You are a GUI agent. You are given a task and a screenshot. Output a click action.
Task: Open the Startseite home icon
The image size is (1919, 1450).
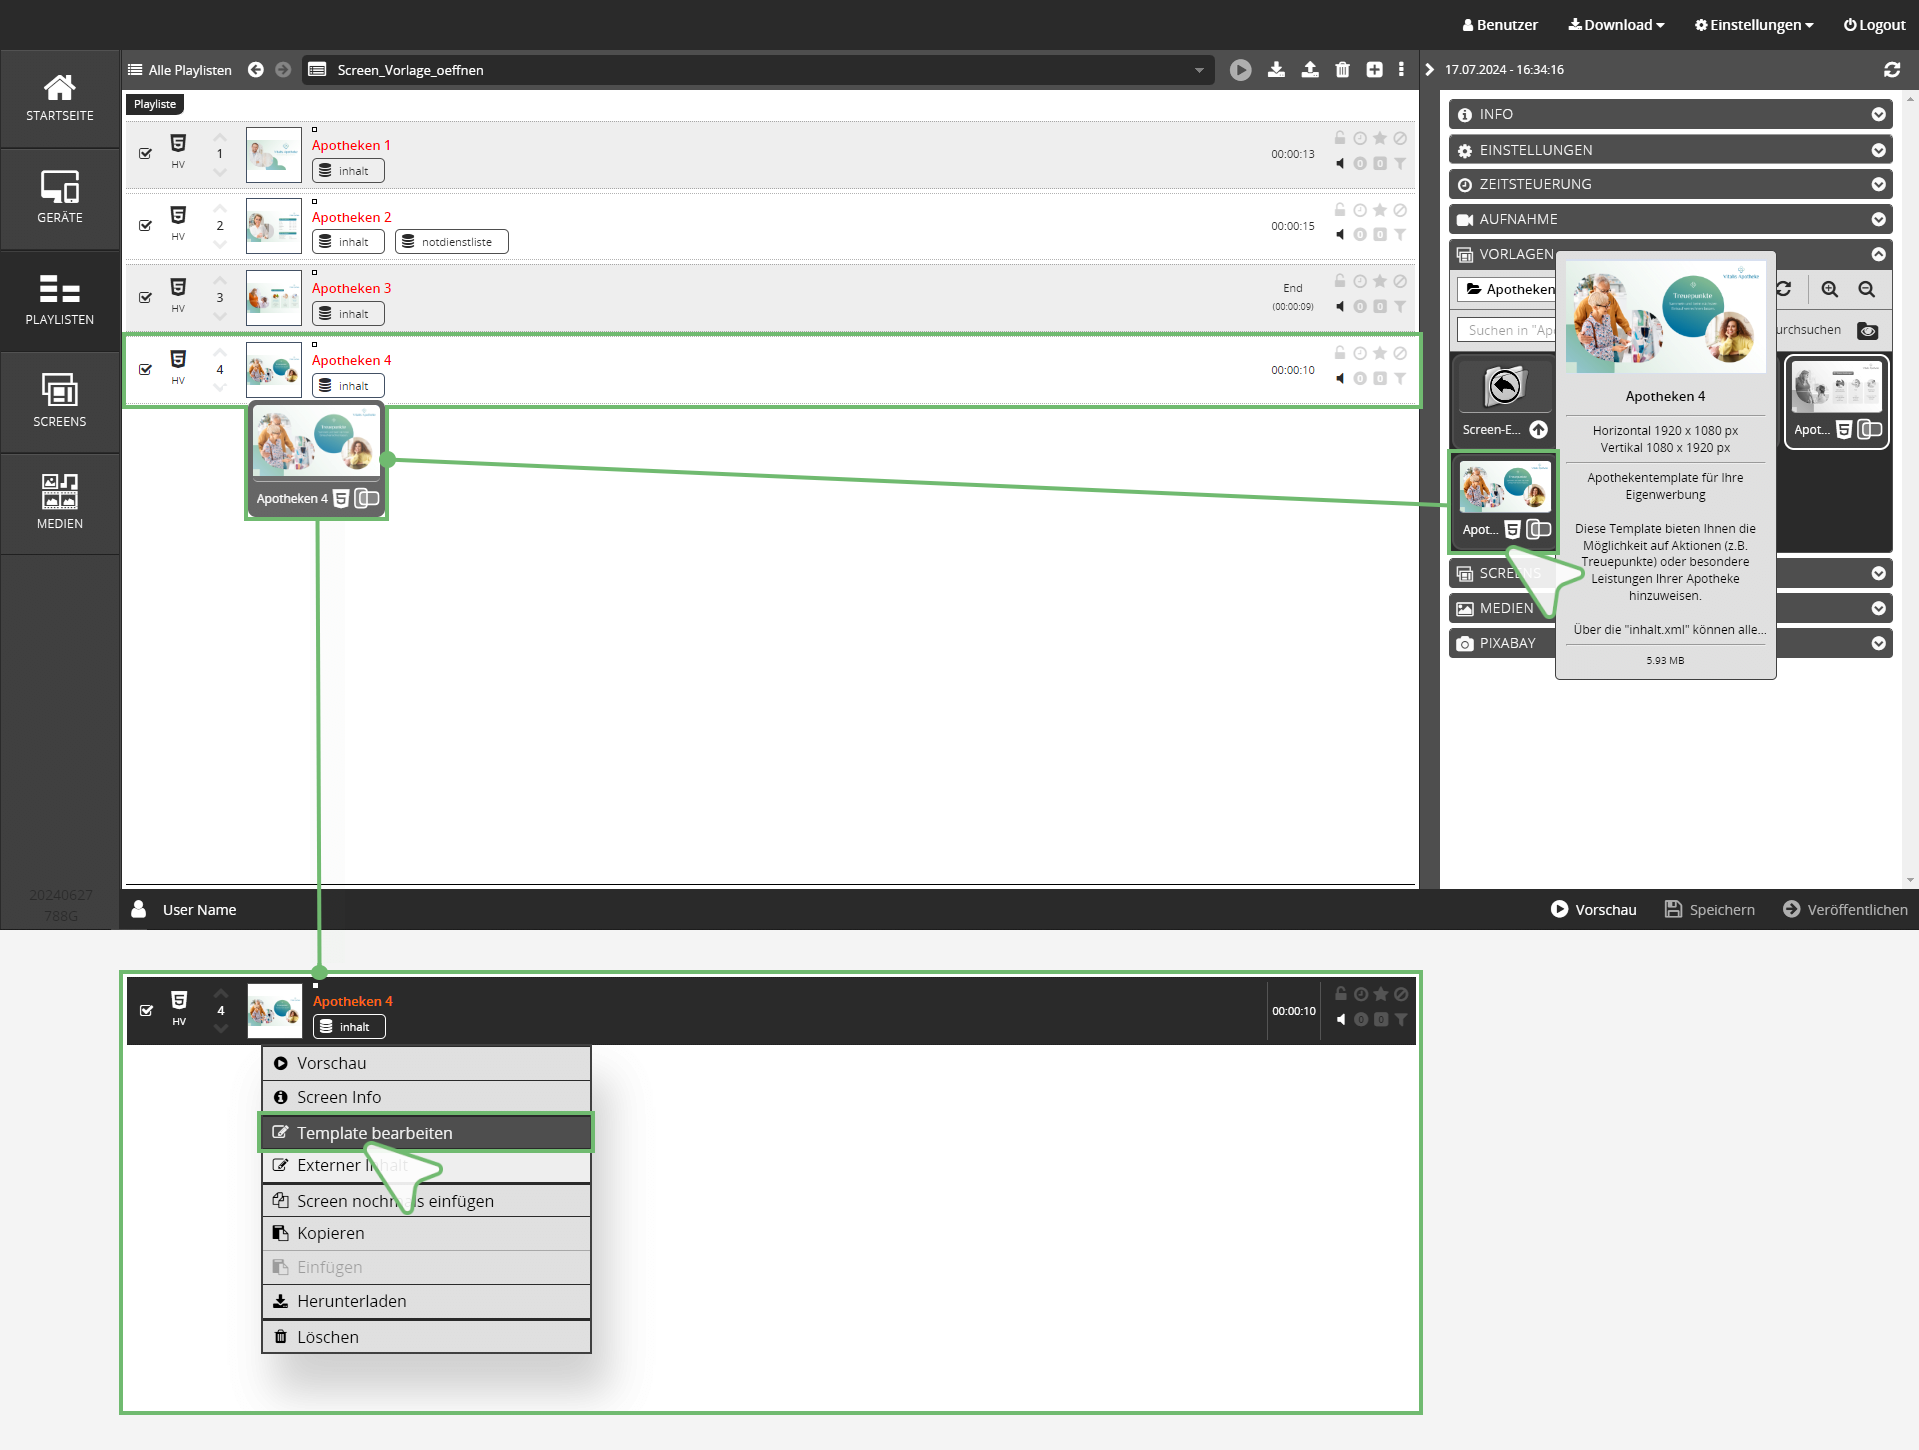pos(60,98)
